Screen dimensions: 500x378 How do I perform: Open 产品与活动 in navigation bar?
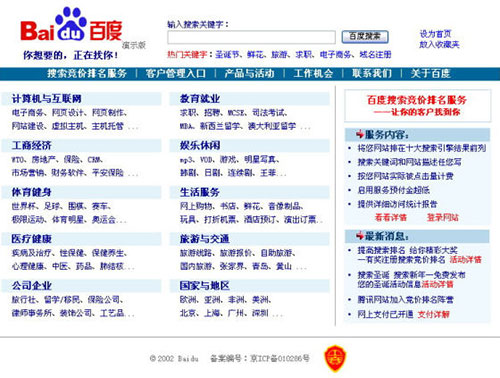point(249,74)
